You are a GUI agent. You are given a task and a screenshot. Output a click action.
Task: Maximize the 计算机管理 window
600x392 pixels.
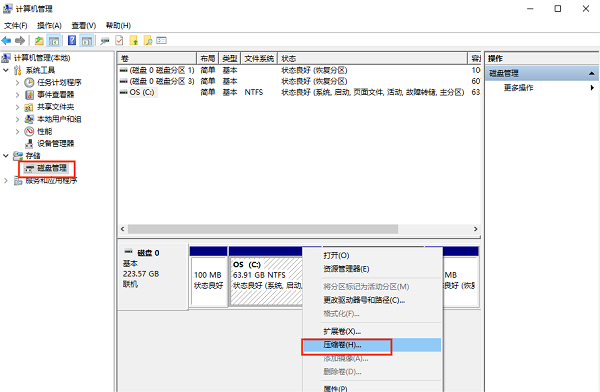558,8
